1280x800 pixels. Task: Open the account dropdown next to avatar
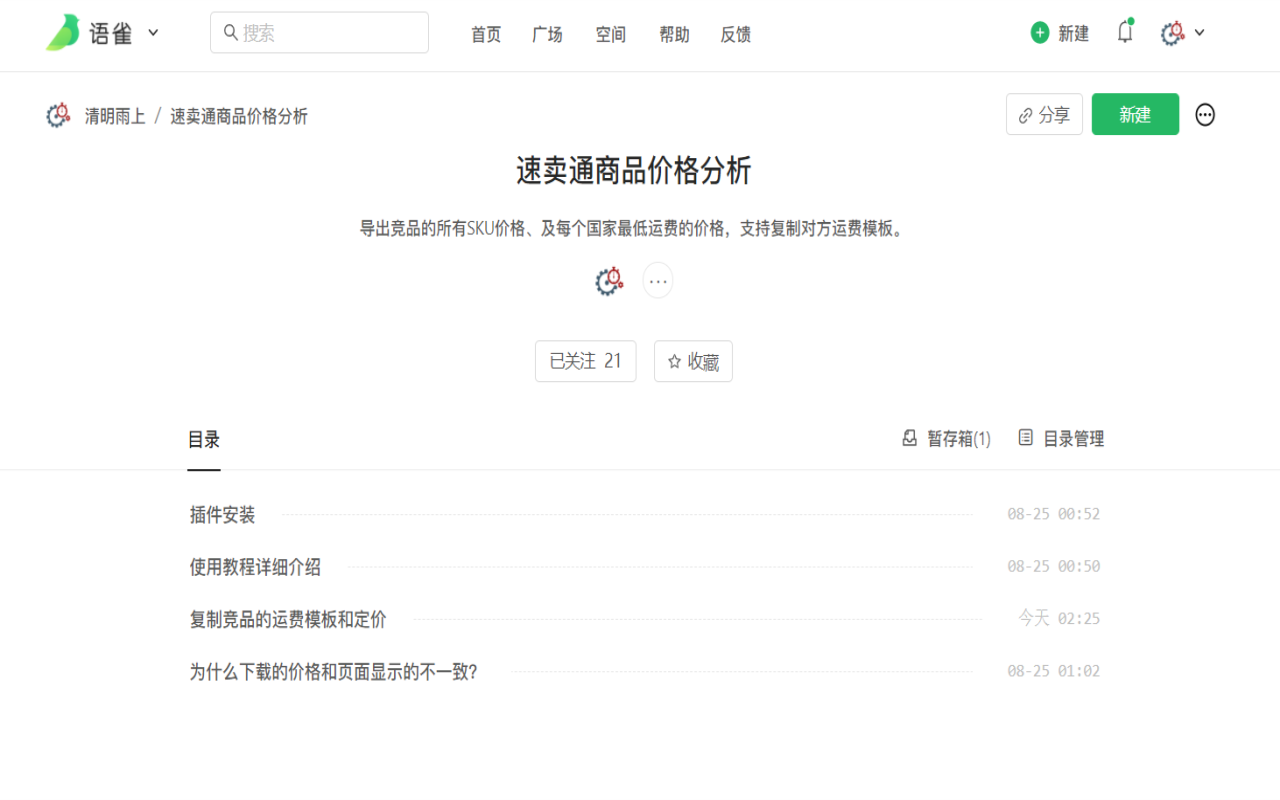pos(1200,31)
